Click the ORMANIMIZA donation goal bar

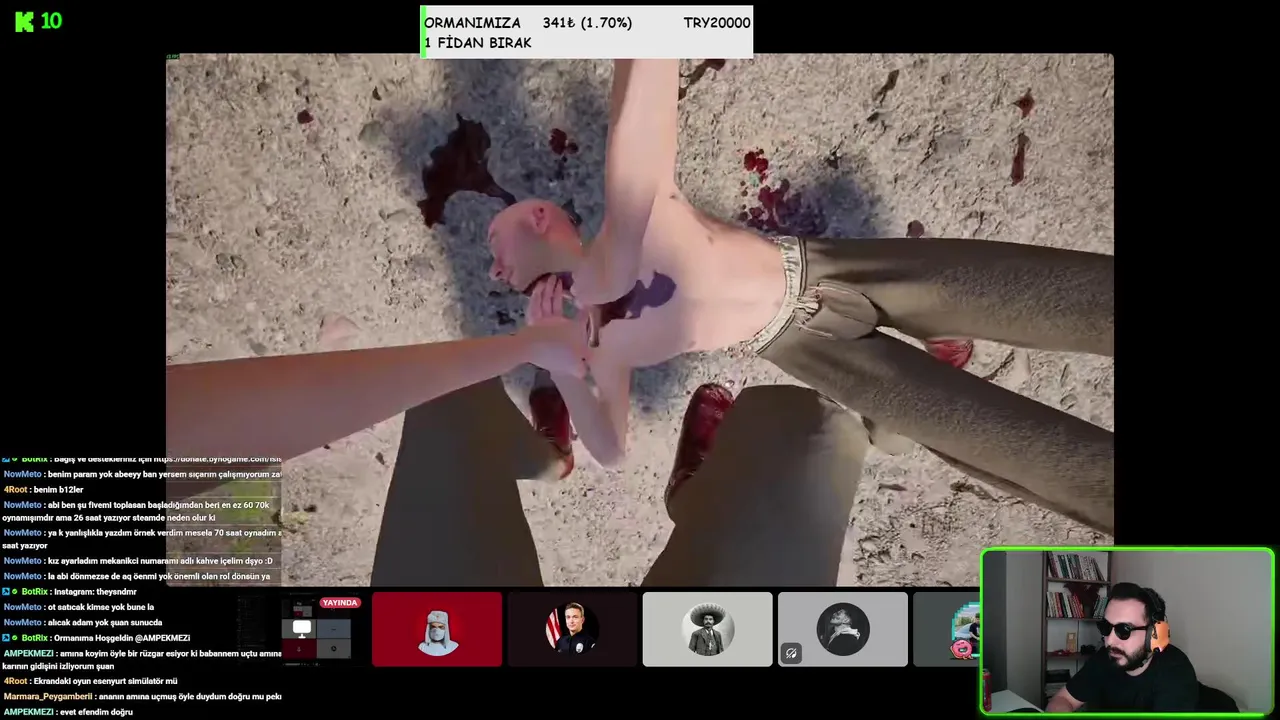pos(587,32)
